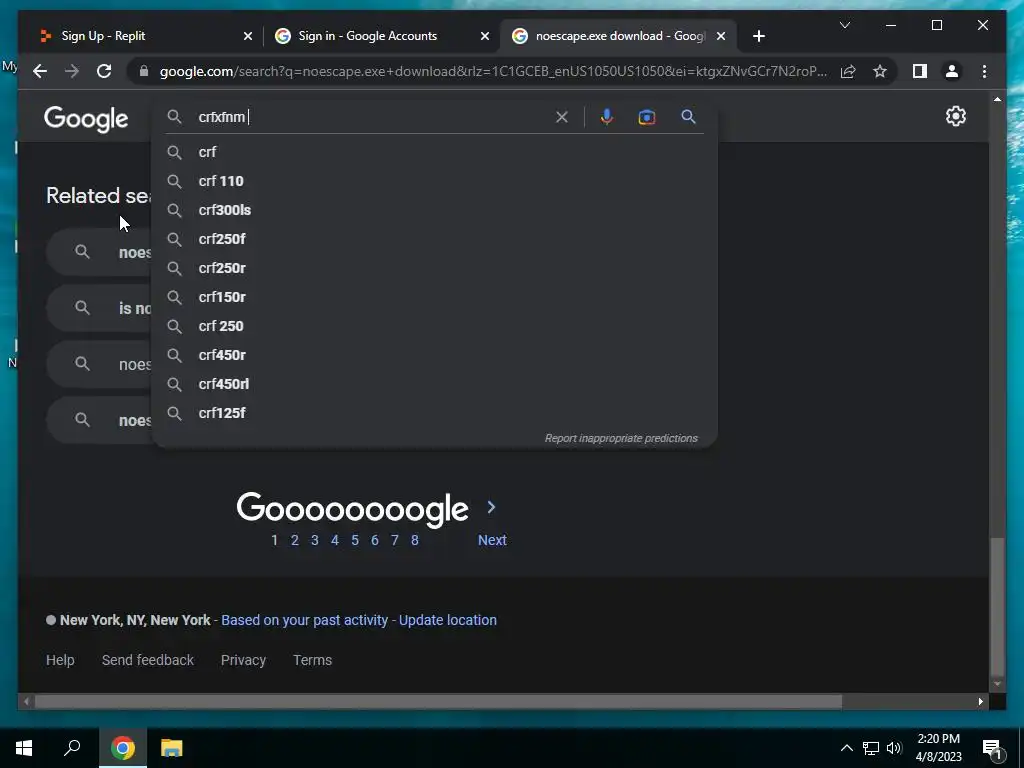1024x768 pixels.
Task: Open Google quick settings gear
Action: coord(955,116)
